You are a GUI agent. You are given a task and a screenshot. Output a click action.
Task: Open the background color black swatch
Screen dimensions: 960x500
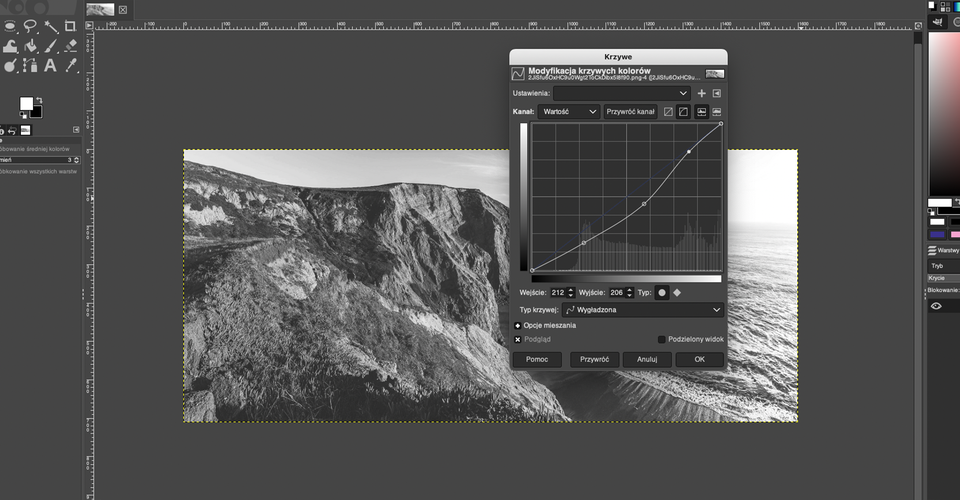click(x=37, y=112)
